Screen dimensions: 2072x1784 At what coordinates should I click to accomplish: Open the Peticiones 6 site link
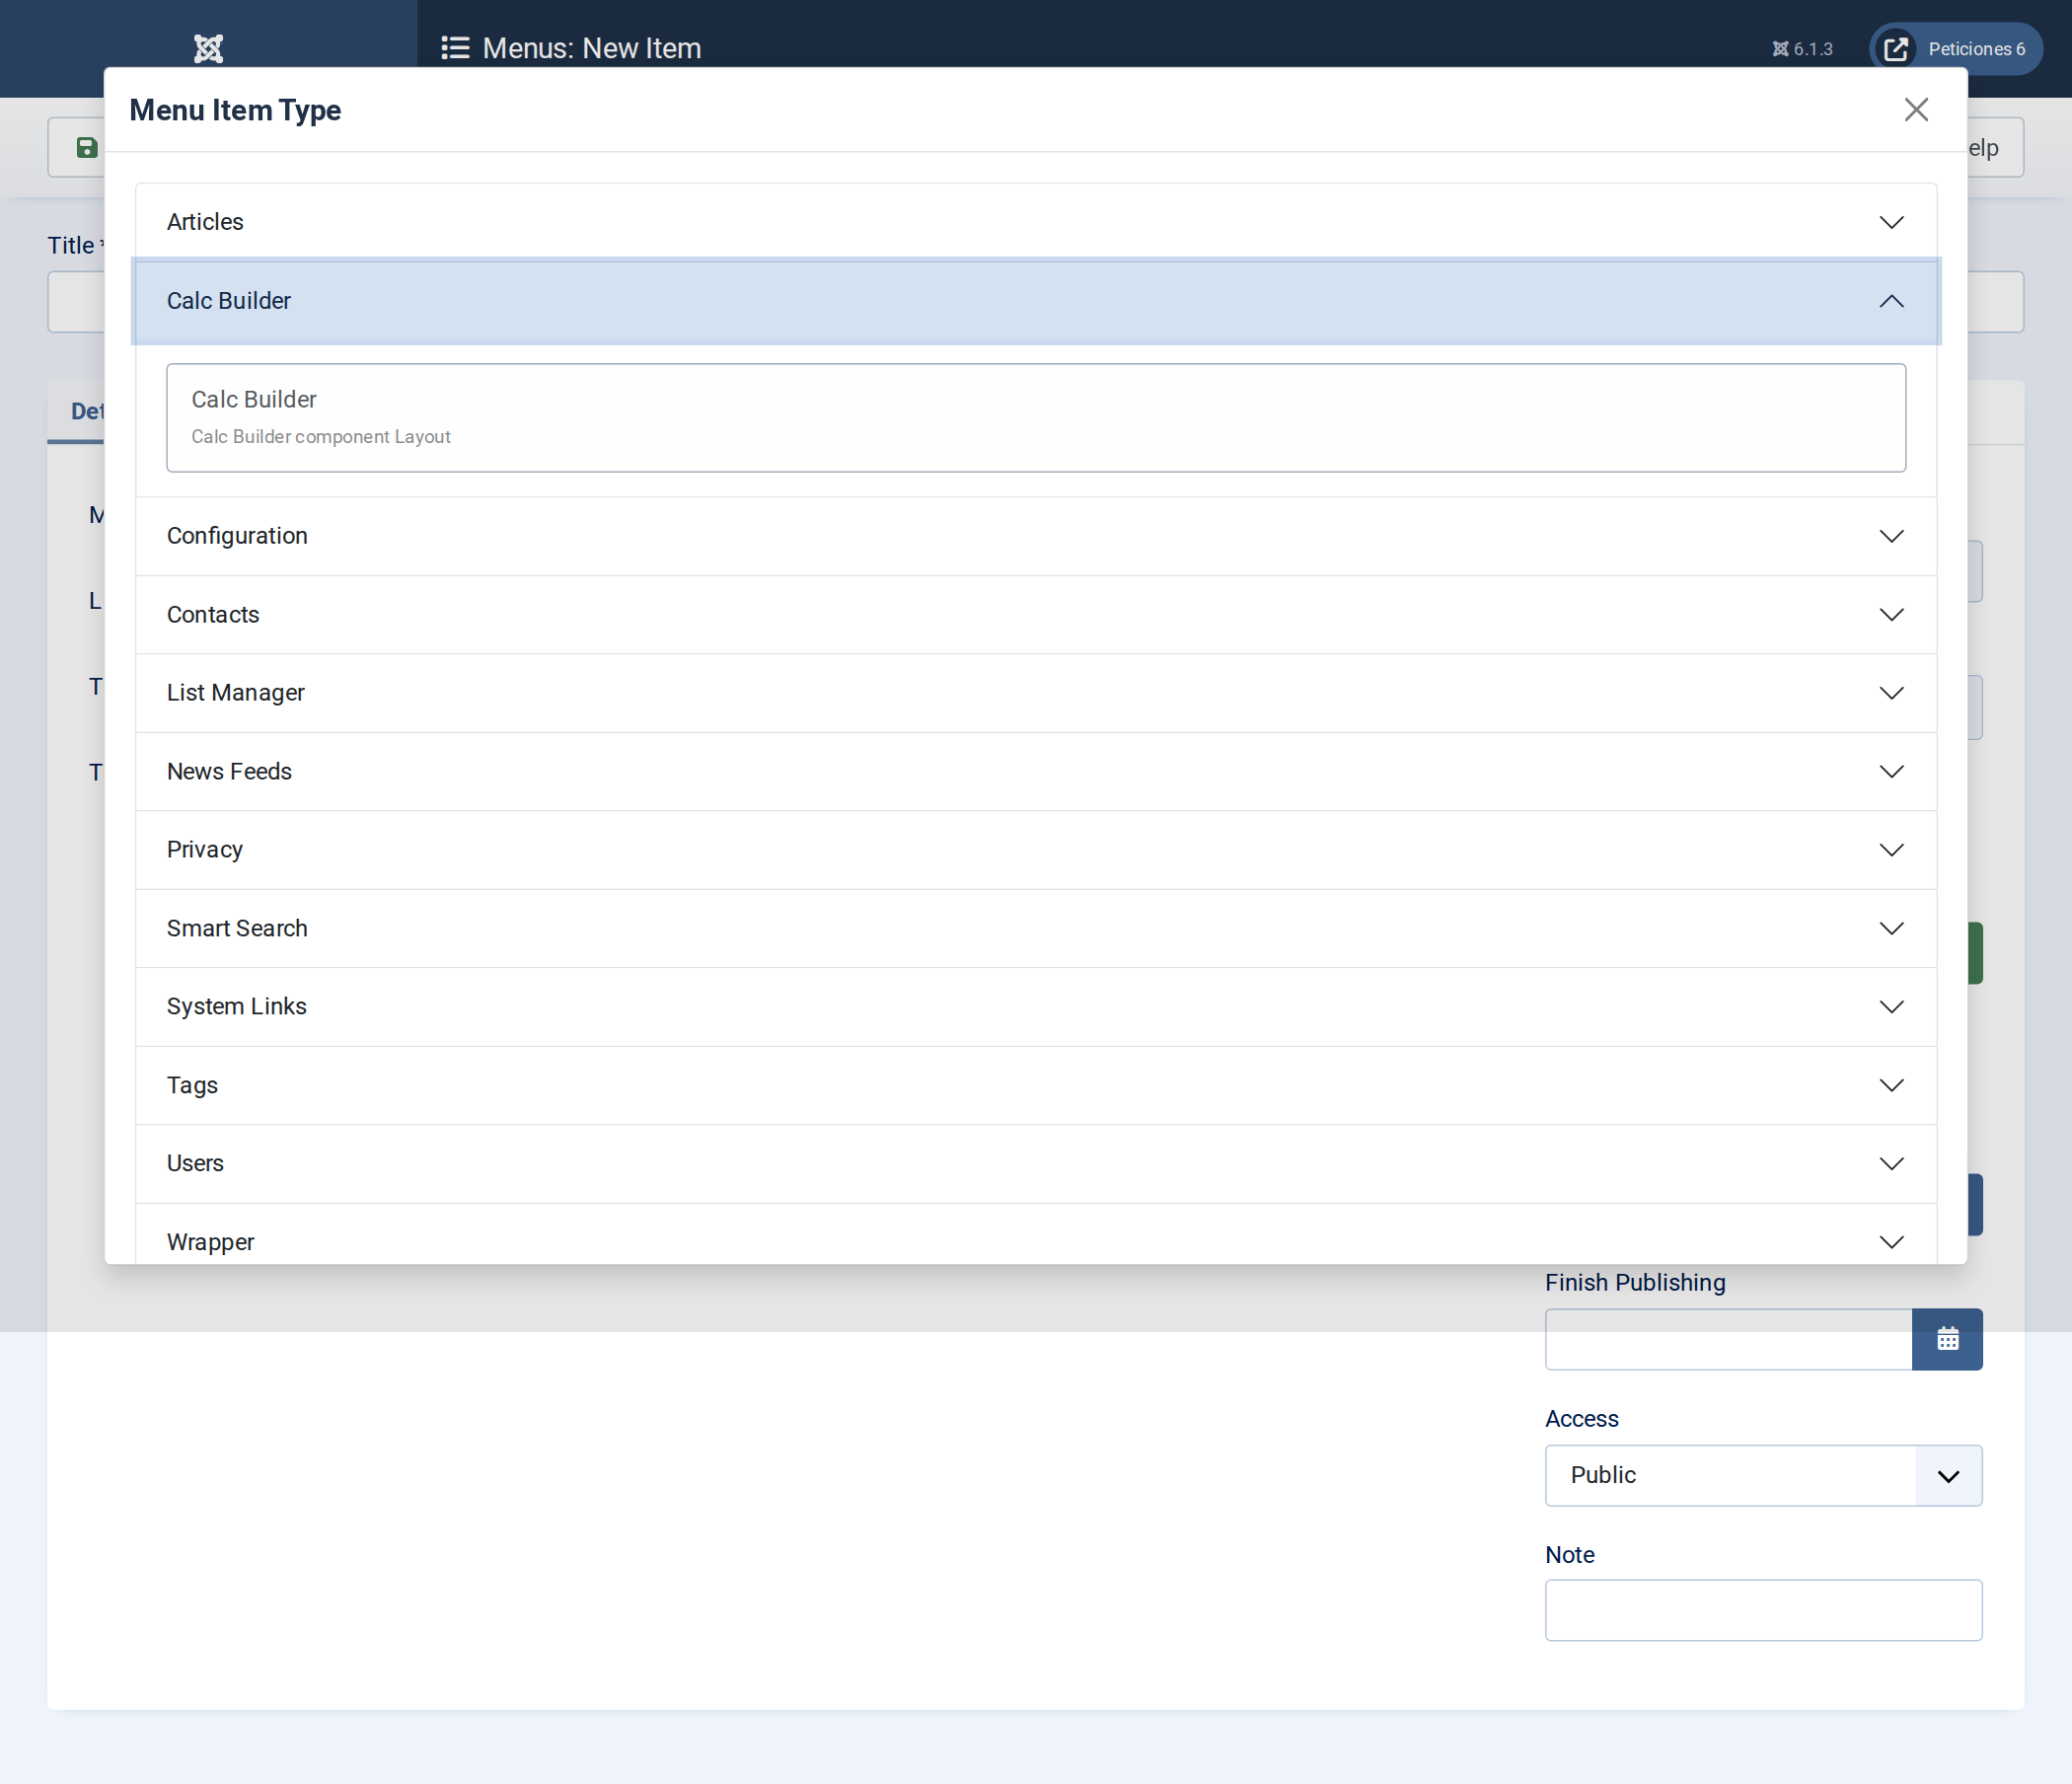tap(1955, 49)
